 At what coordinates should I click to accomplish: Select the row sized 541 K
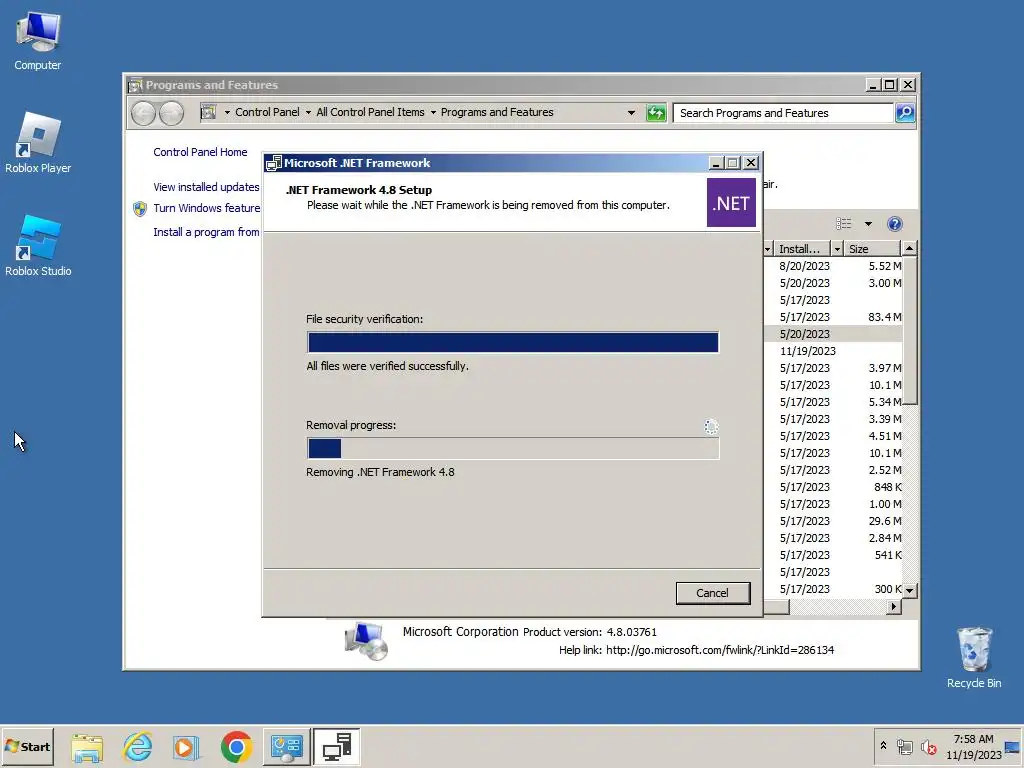point(833,555)
